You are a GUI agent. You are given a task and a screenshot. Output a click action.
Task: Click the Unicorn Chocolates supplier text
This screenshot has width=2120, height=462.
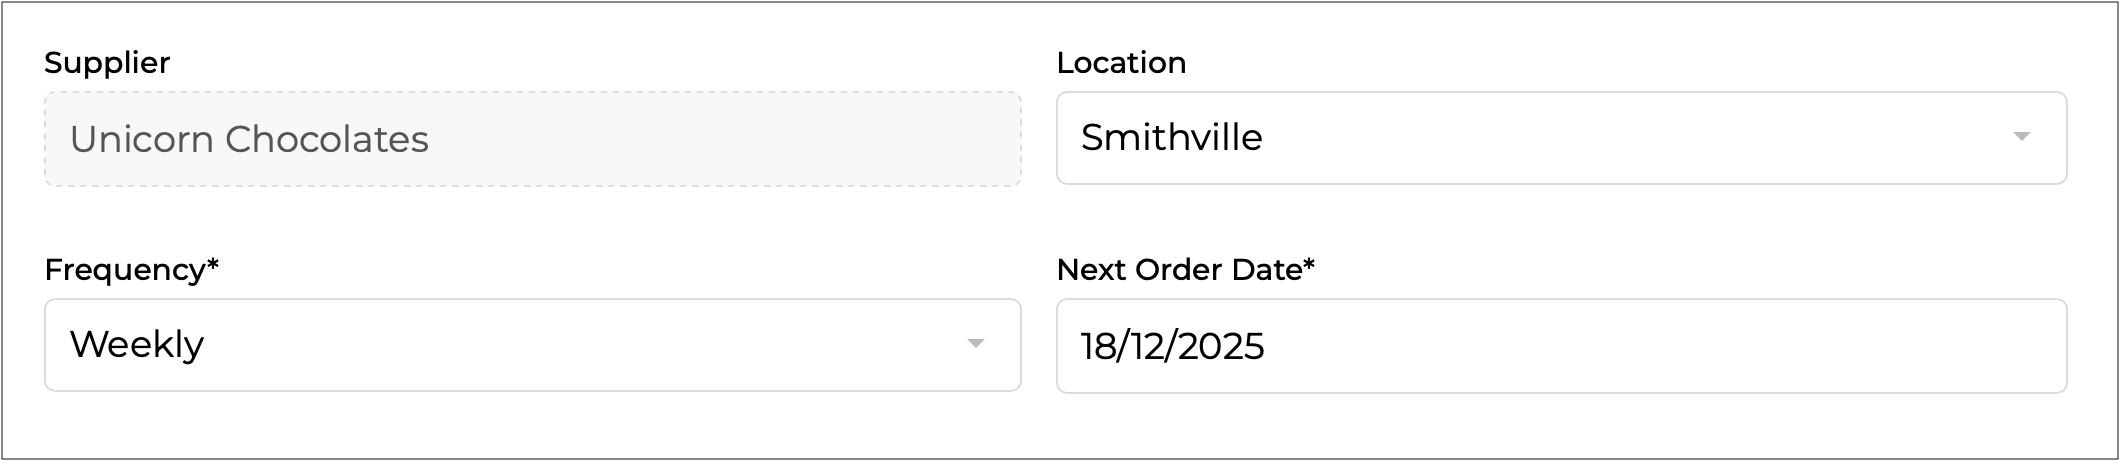click(249, 140)
